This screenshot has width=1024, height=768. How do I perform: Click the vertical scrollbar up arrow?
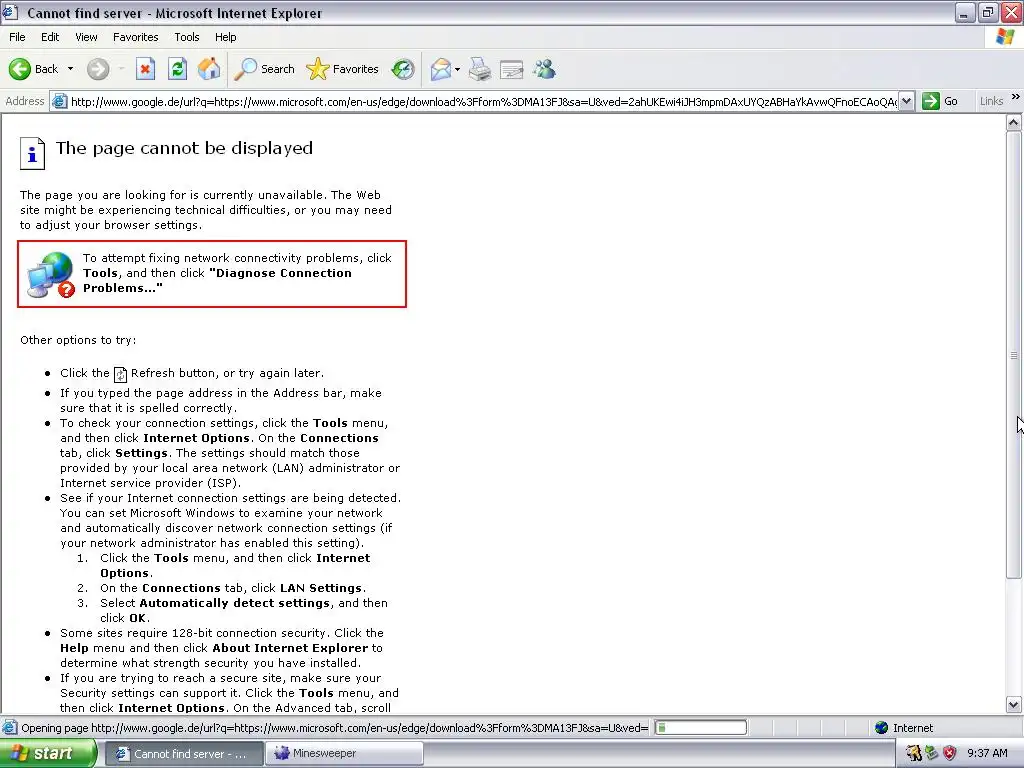pos(1014,122)
